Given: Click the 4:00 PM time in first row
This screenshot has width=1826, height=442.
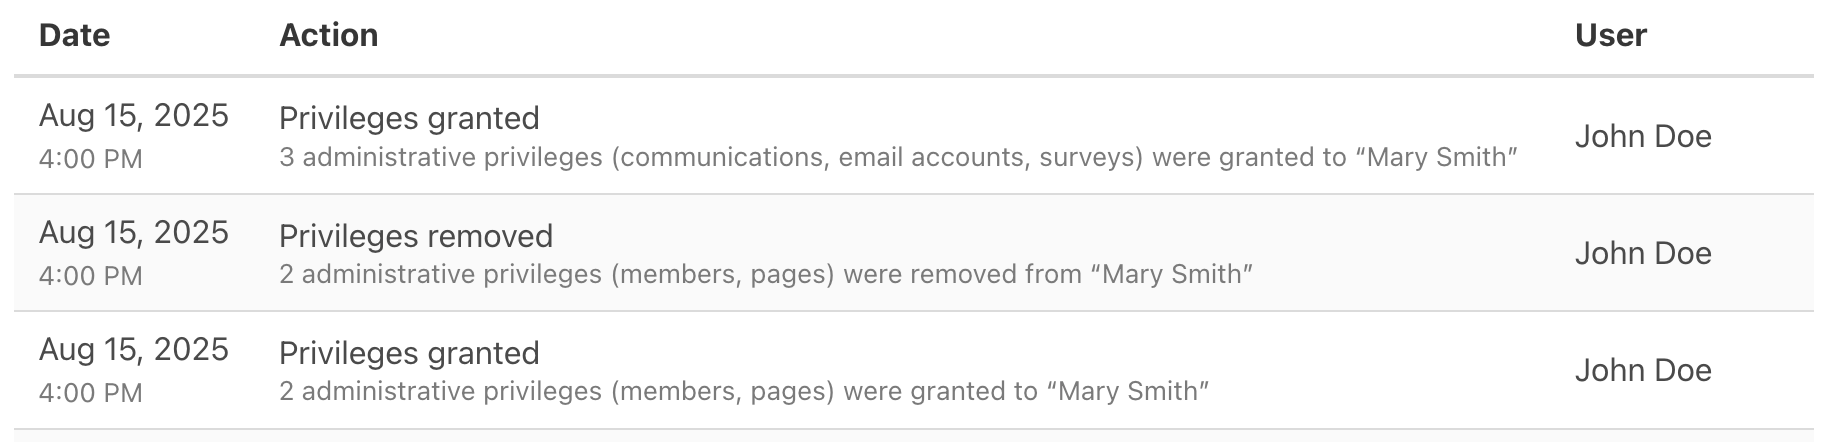Looking at the screenshot, I should [90, 159].
